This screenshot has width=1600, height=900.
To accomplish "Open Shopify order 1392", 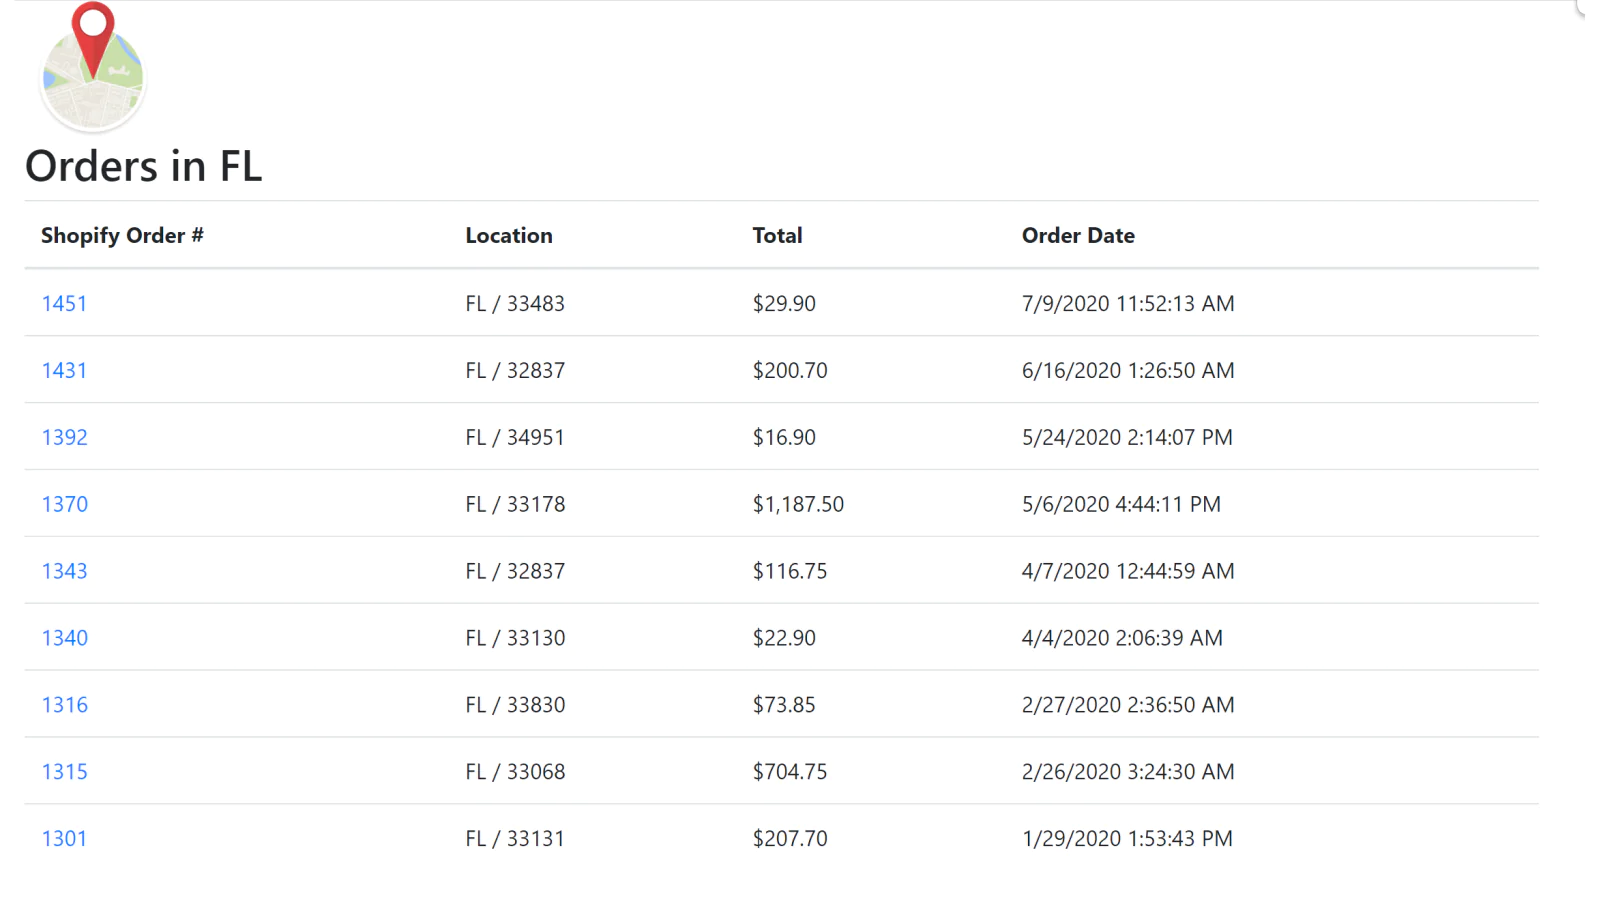I will click(64, 437).
